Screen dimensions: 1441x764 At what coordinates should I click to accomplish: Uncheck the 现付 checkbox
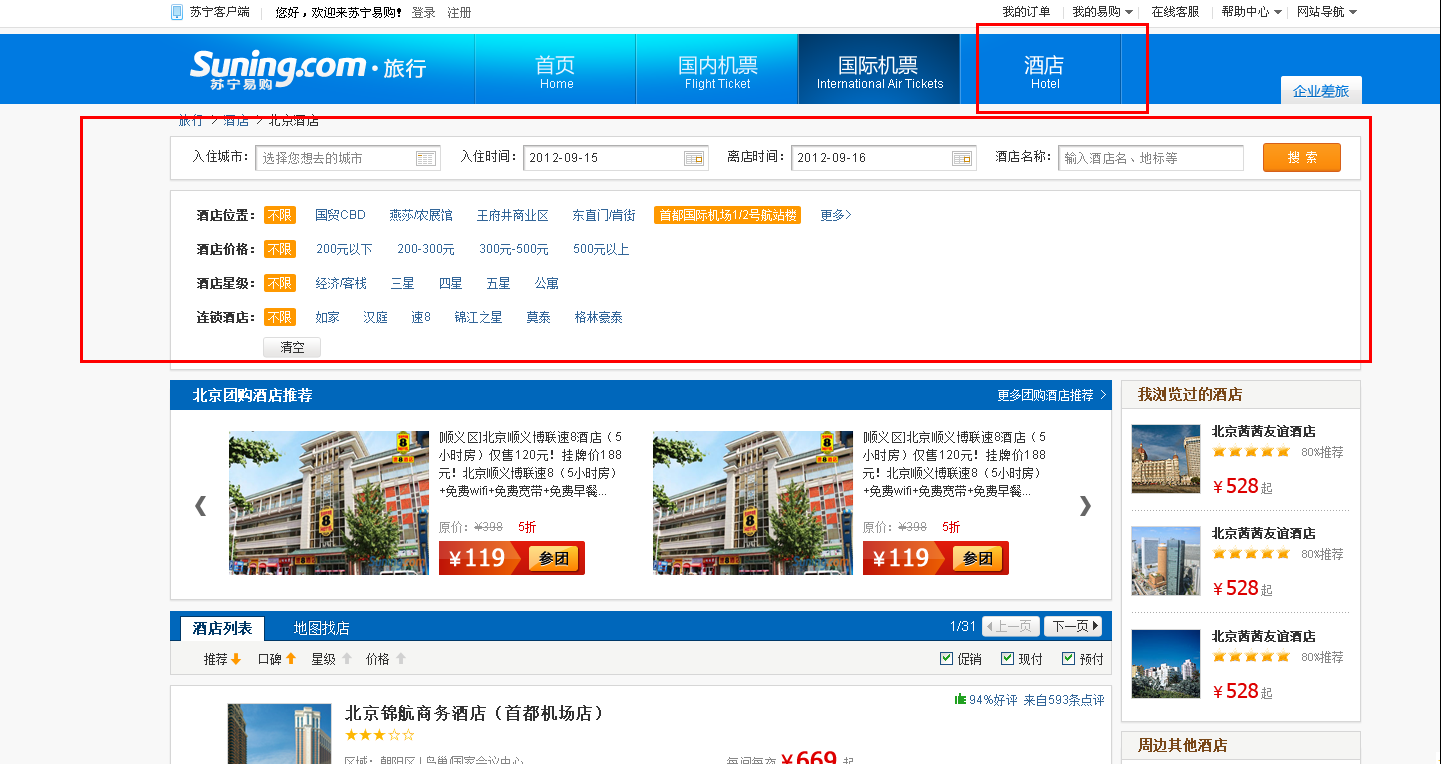click(x=1008, y=658)
